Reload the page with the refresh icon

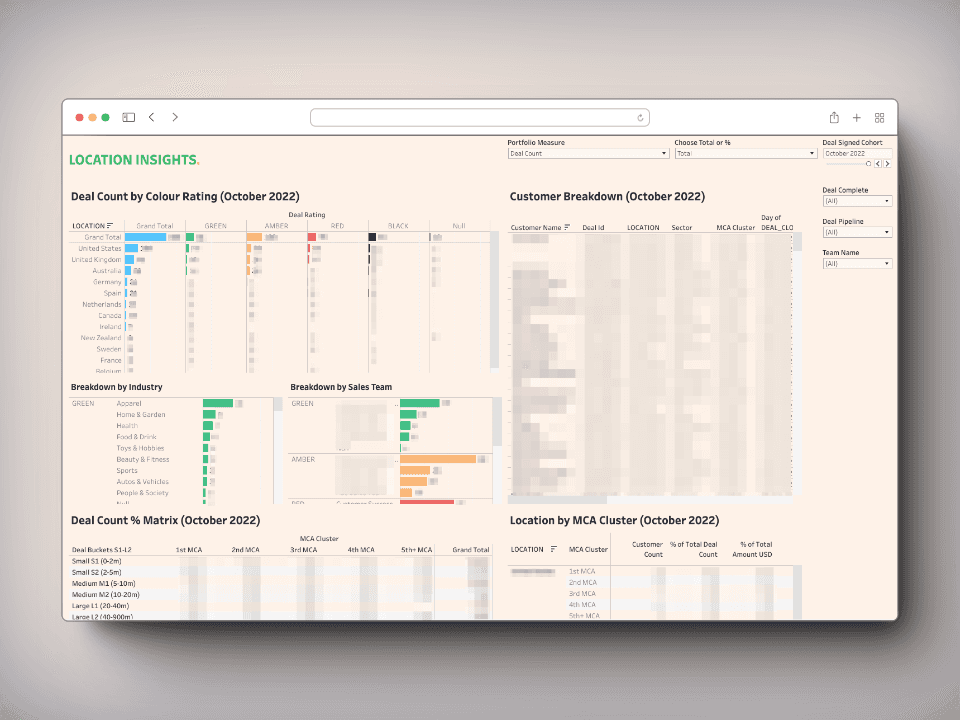(640, 118)
